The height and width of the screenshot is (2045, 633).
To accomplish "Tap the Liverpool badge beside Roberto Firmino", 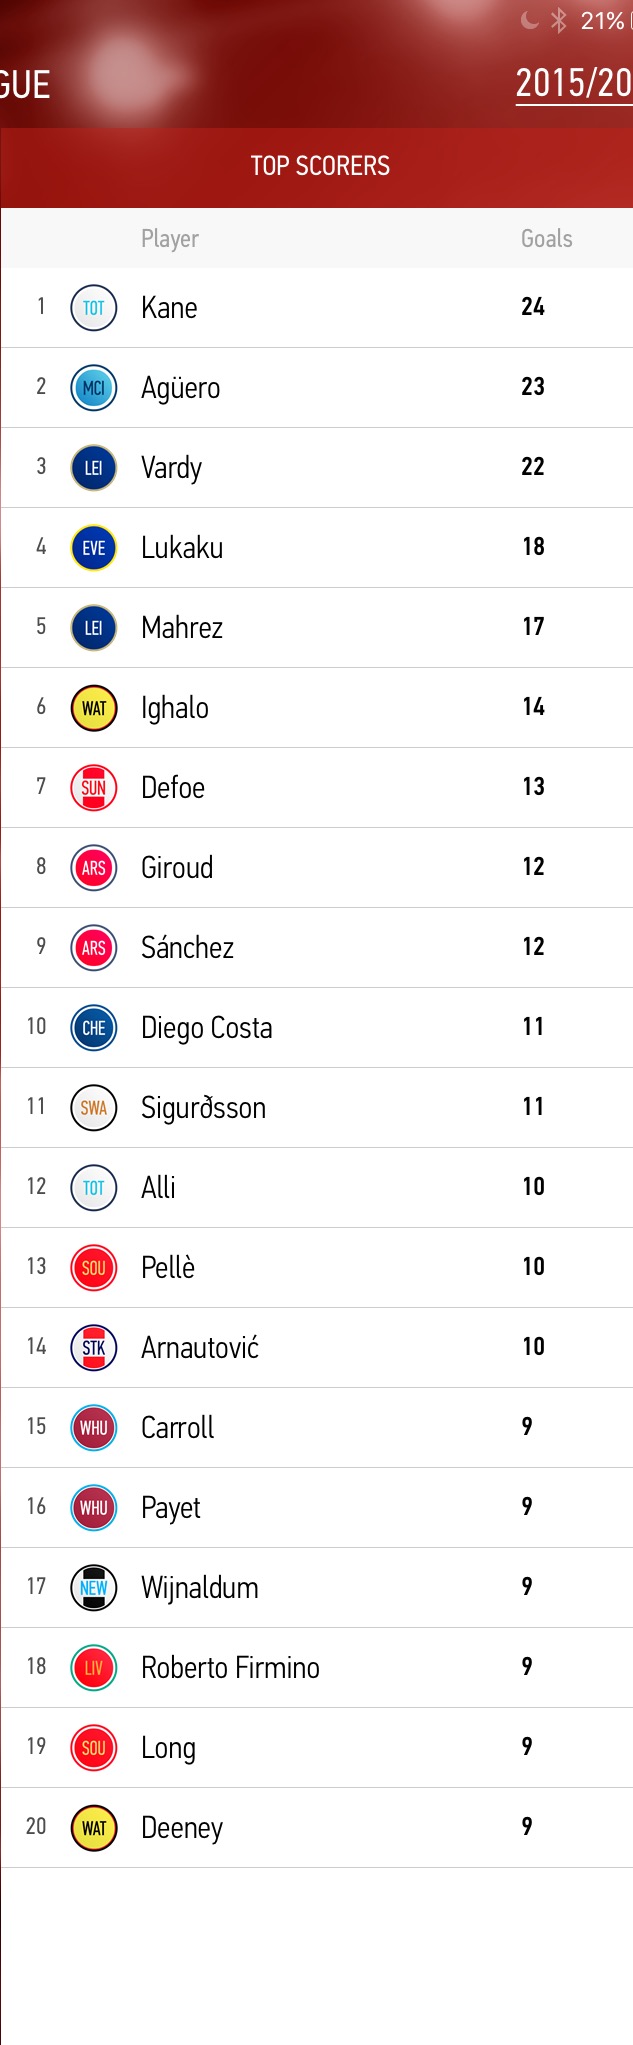I will (x=94, y=1668).
